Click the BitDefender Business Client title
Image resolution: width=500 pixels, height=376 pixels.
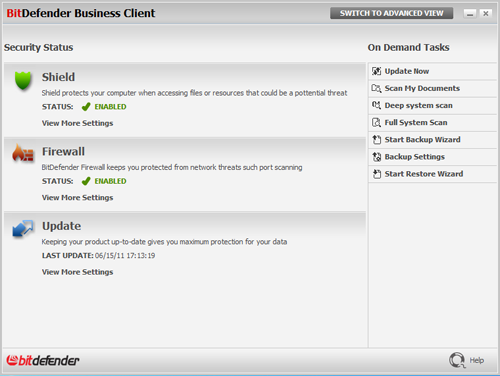(x=81, y=13)
